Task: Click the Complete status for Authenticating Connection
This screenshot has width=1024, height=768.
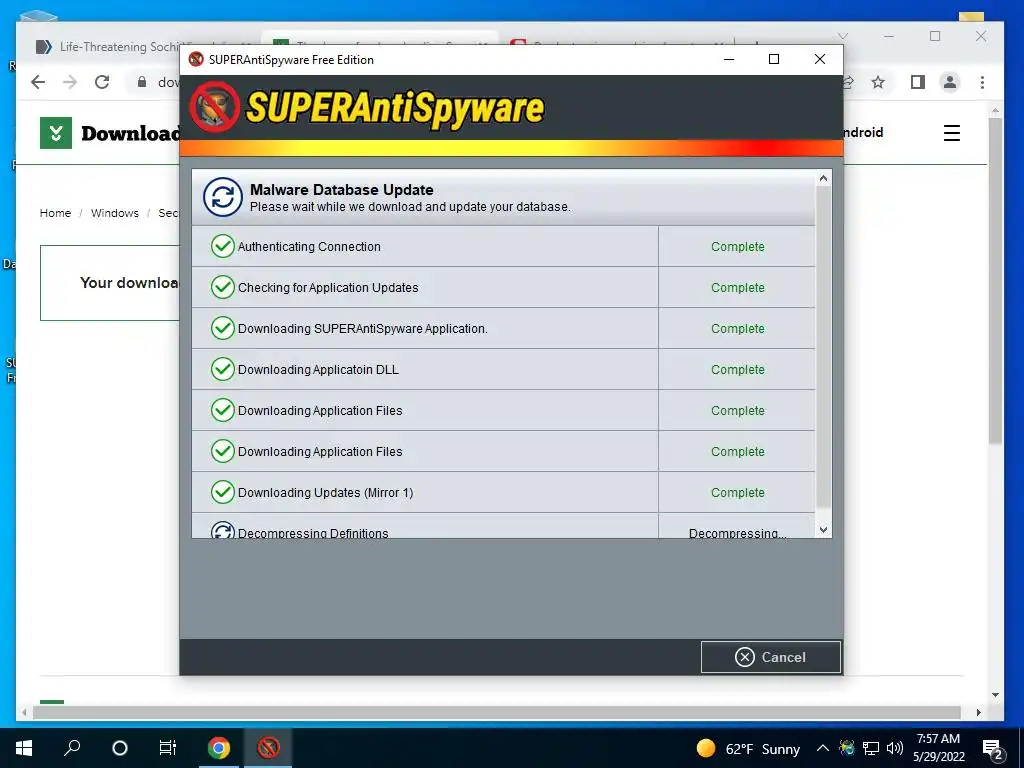Action: (x=737, y=247)
